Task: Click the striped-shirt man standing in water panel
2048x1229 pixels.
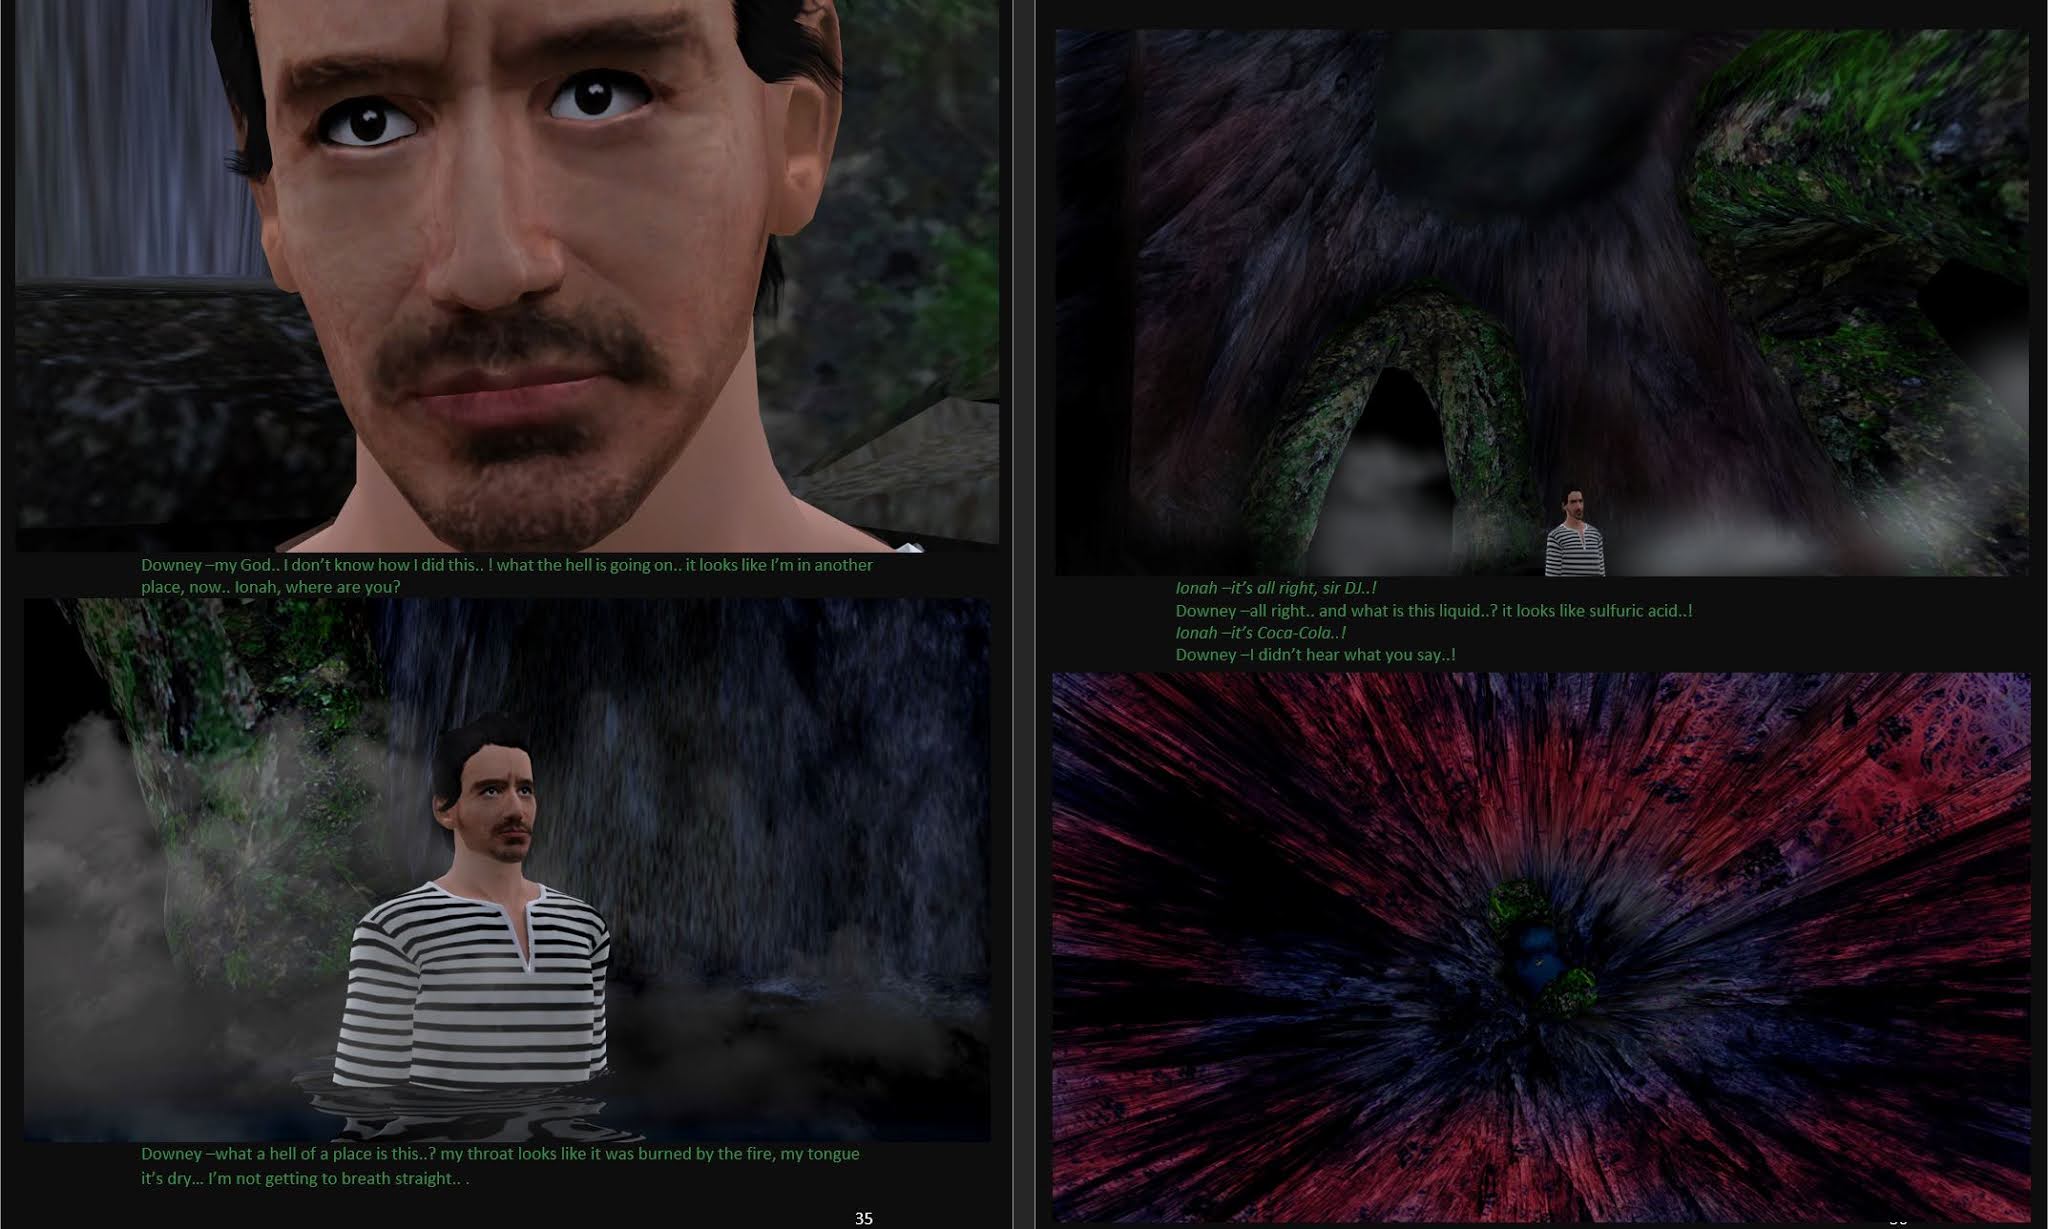Action: tap(507, 869)
